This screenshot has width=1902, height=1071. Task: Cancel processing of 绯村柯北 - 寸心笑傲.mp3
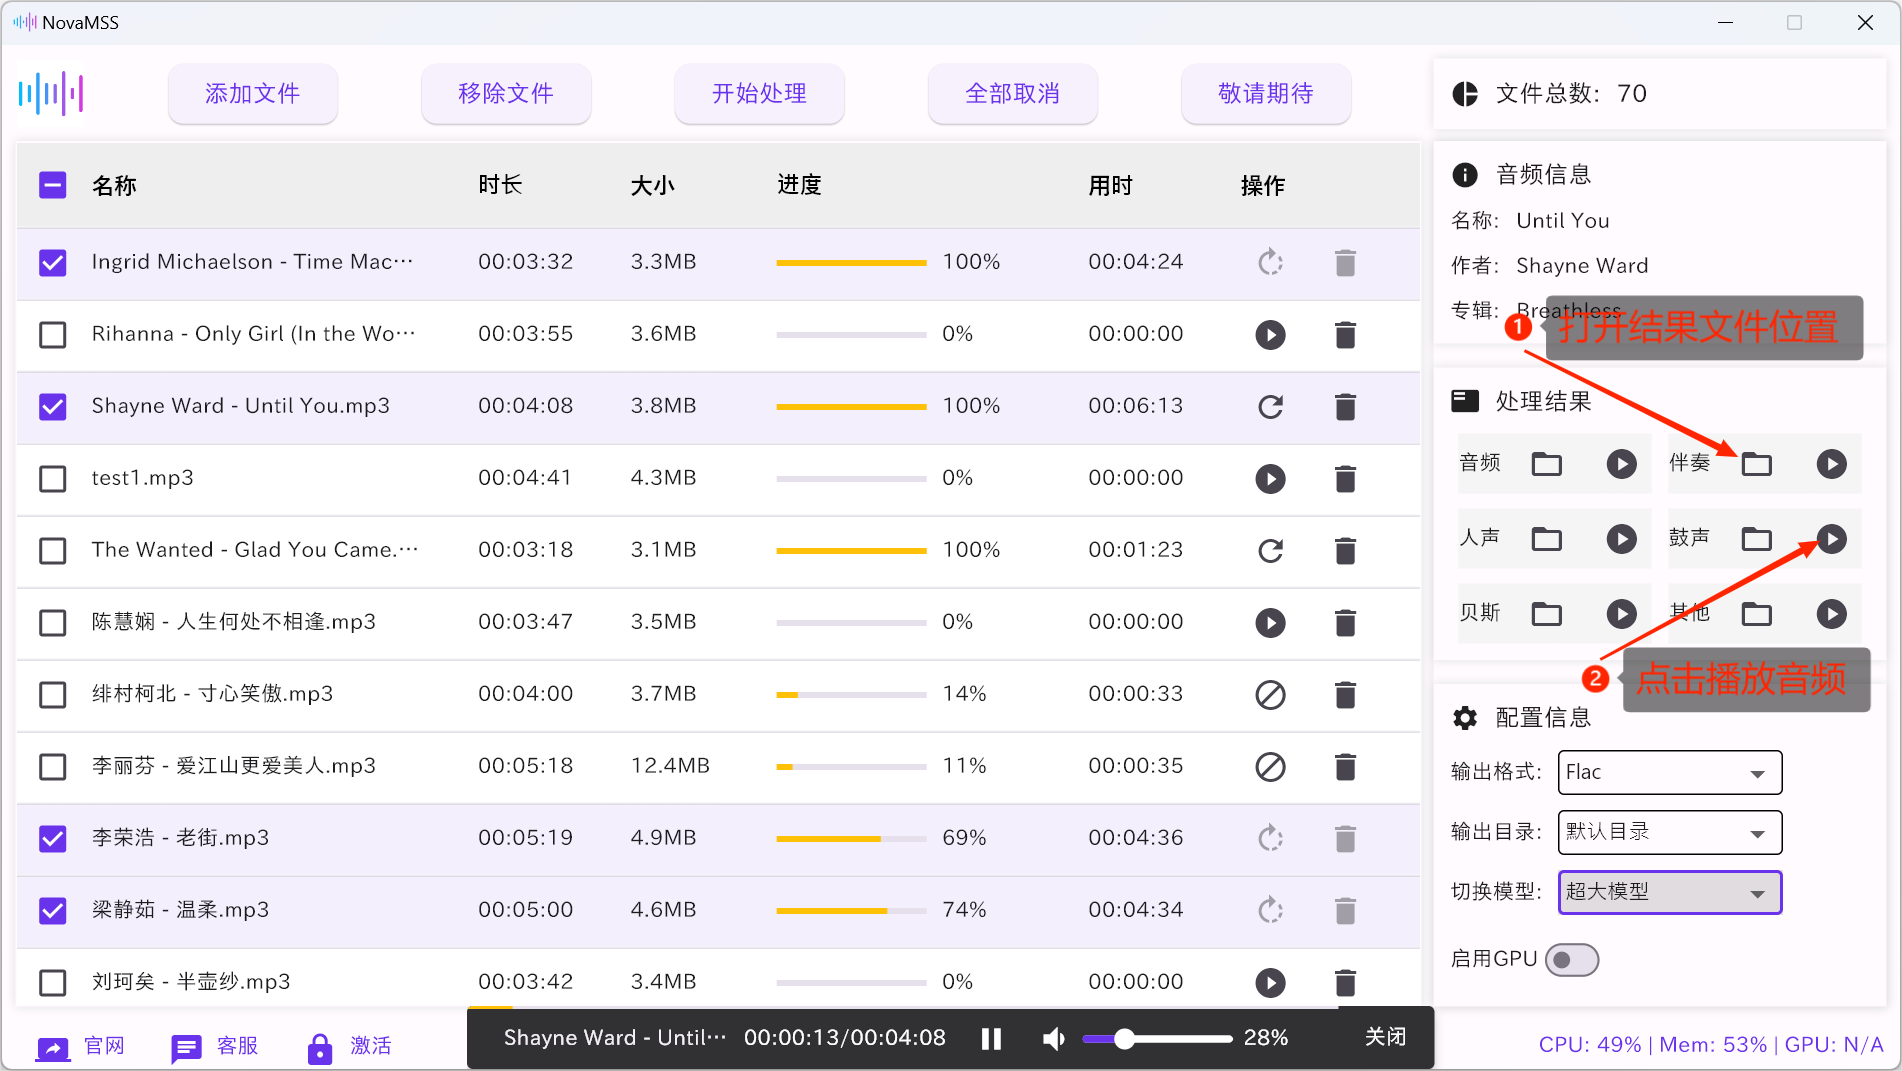(x=1270, y=694)
